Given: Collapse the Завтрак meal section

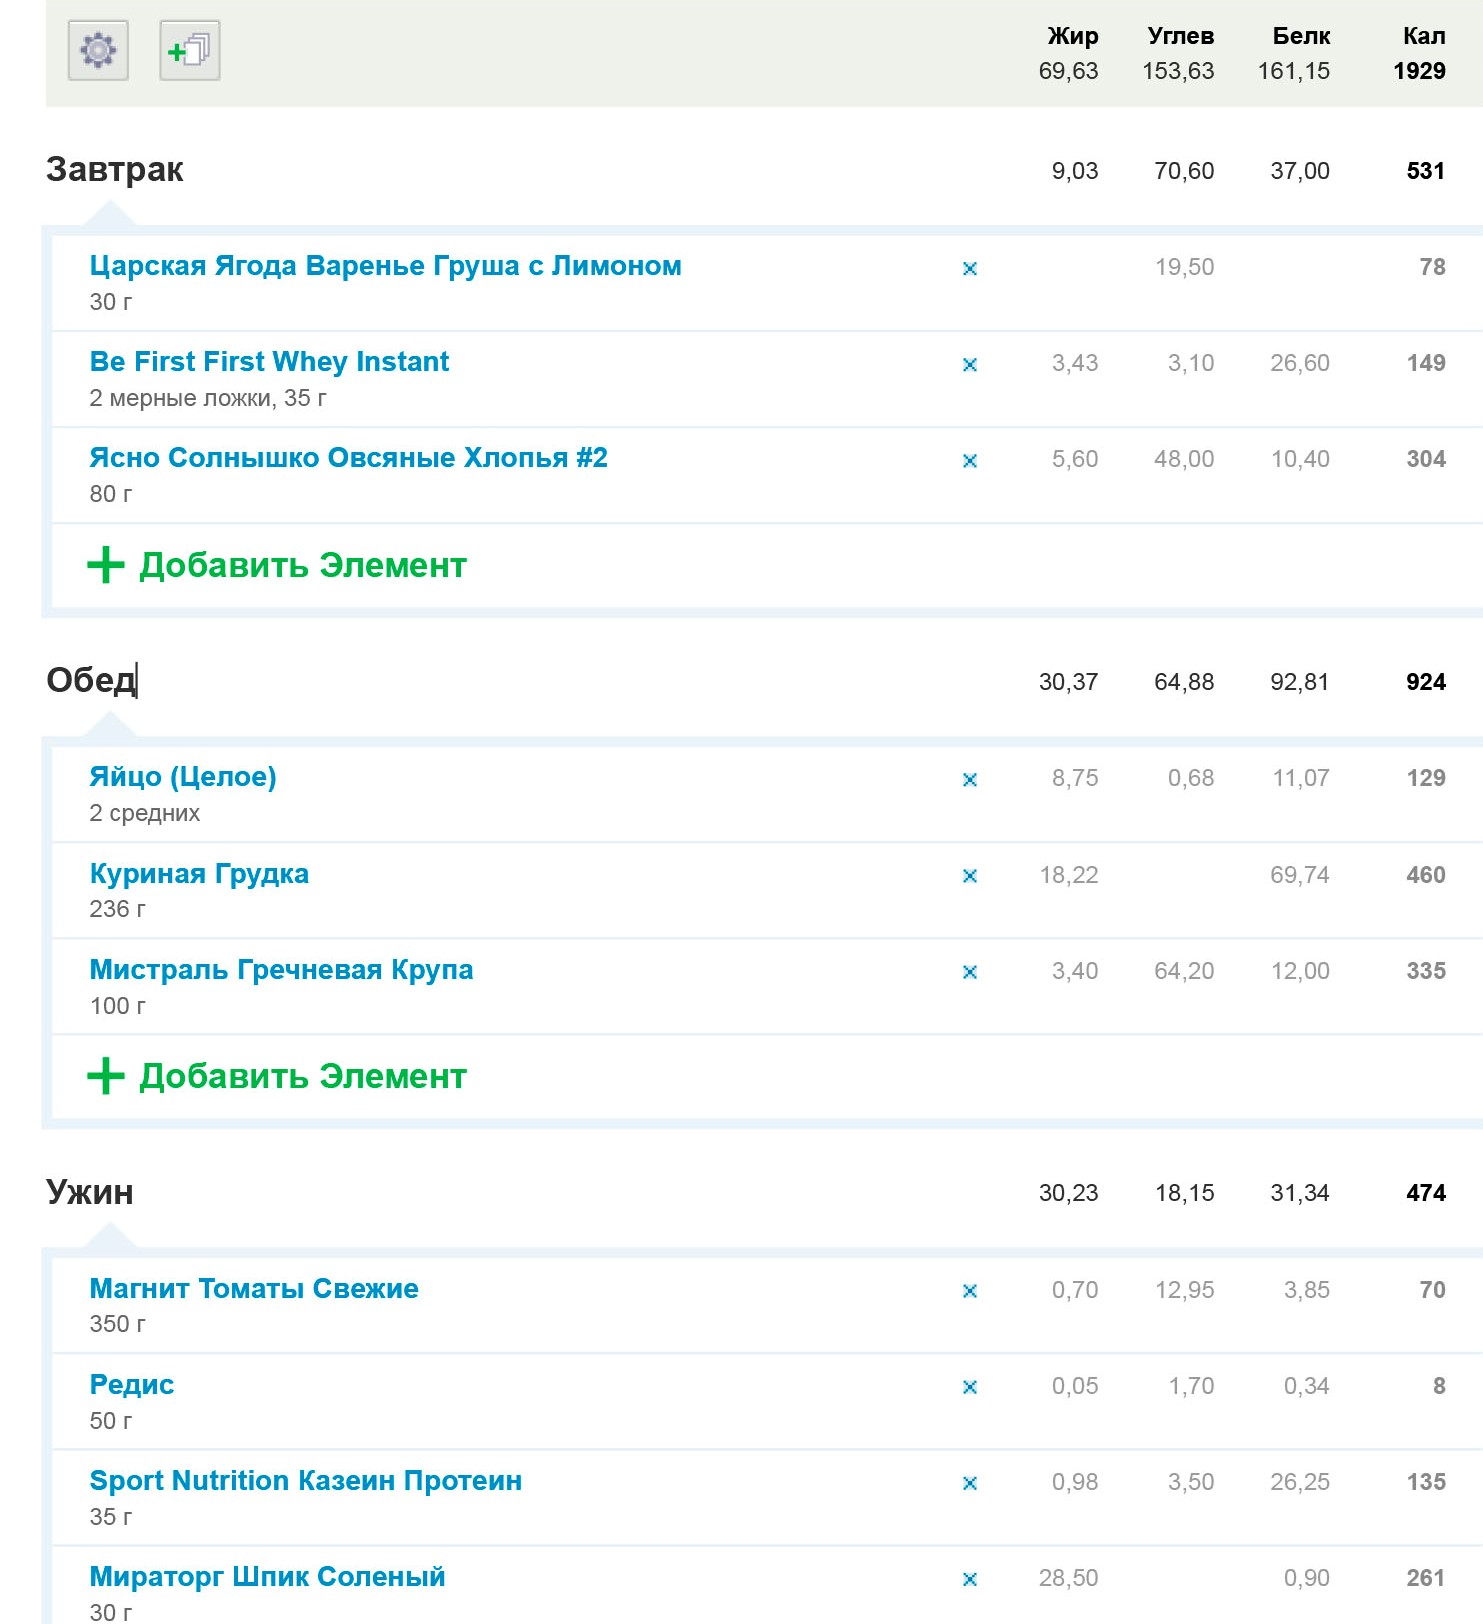Looking at the screenshot, I should click(x=114, y=169).
